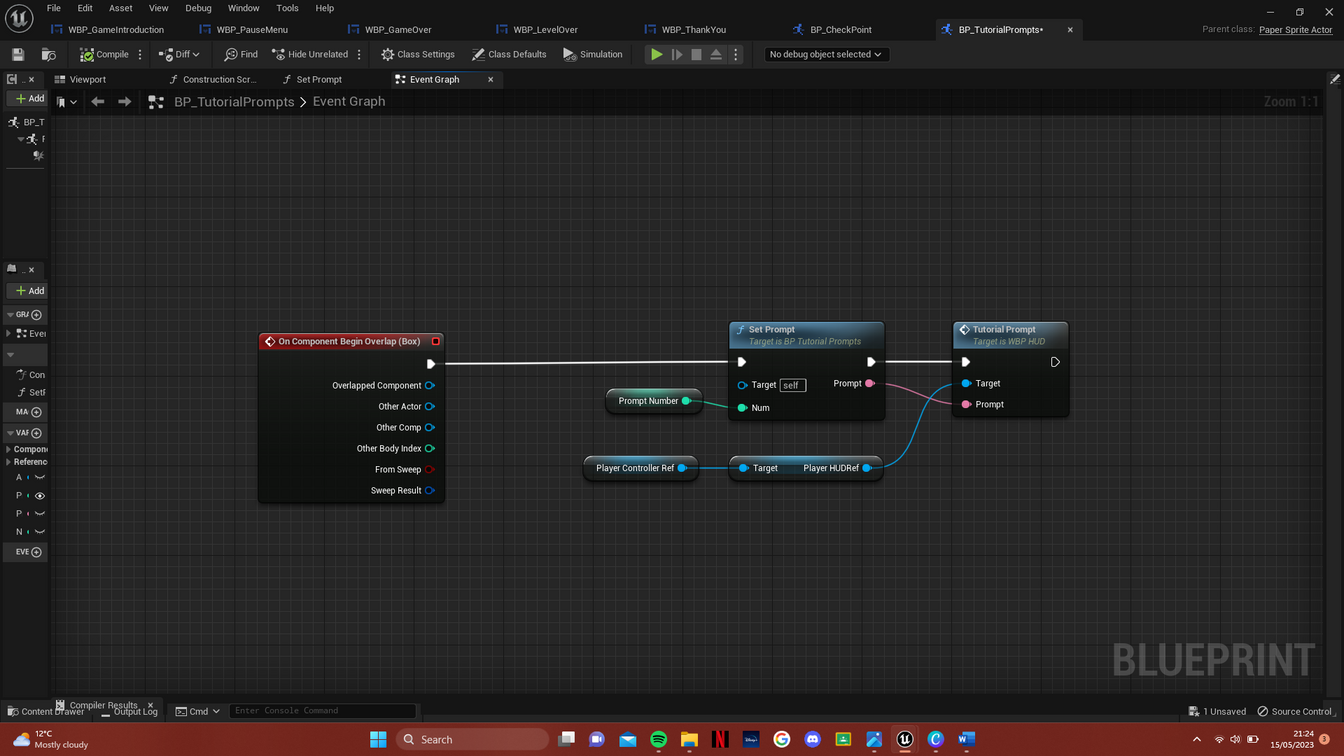The image size is (1344, 756).
Task: Open the Content Drawer
Action: click(46, 711)
